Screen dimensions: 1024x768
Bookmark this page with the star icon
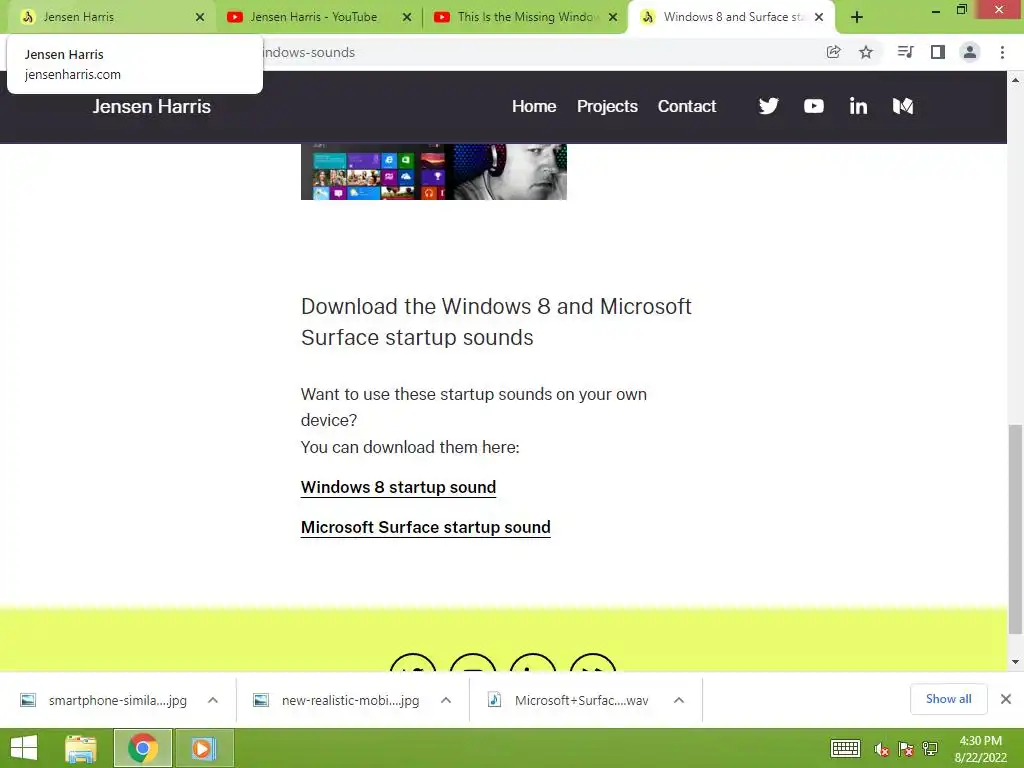click(x=866, y=52)
